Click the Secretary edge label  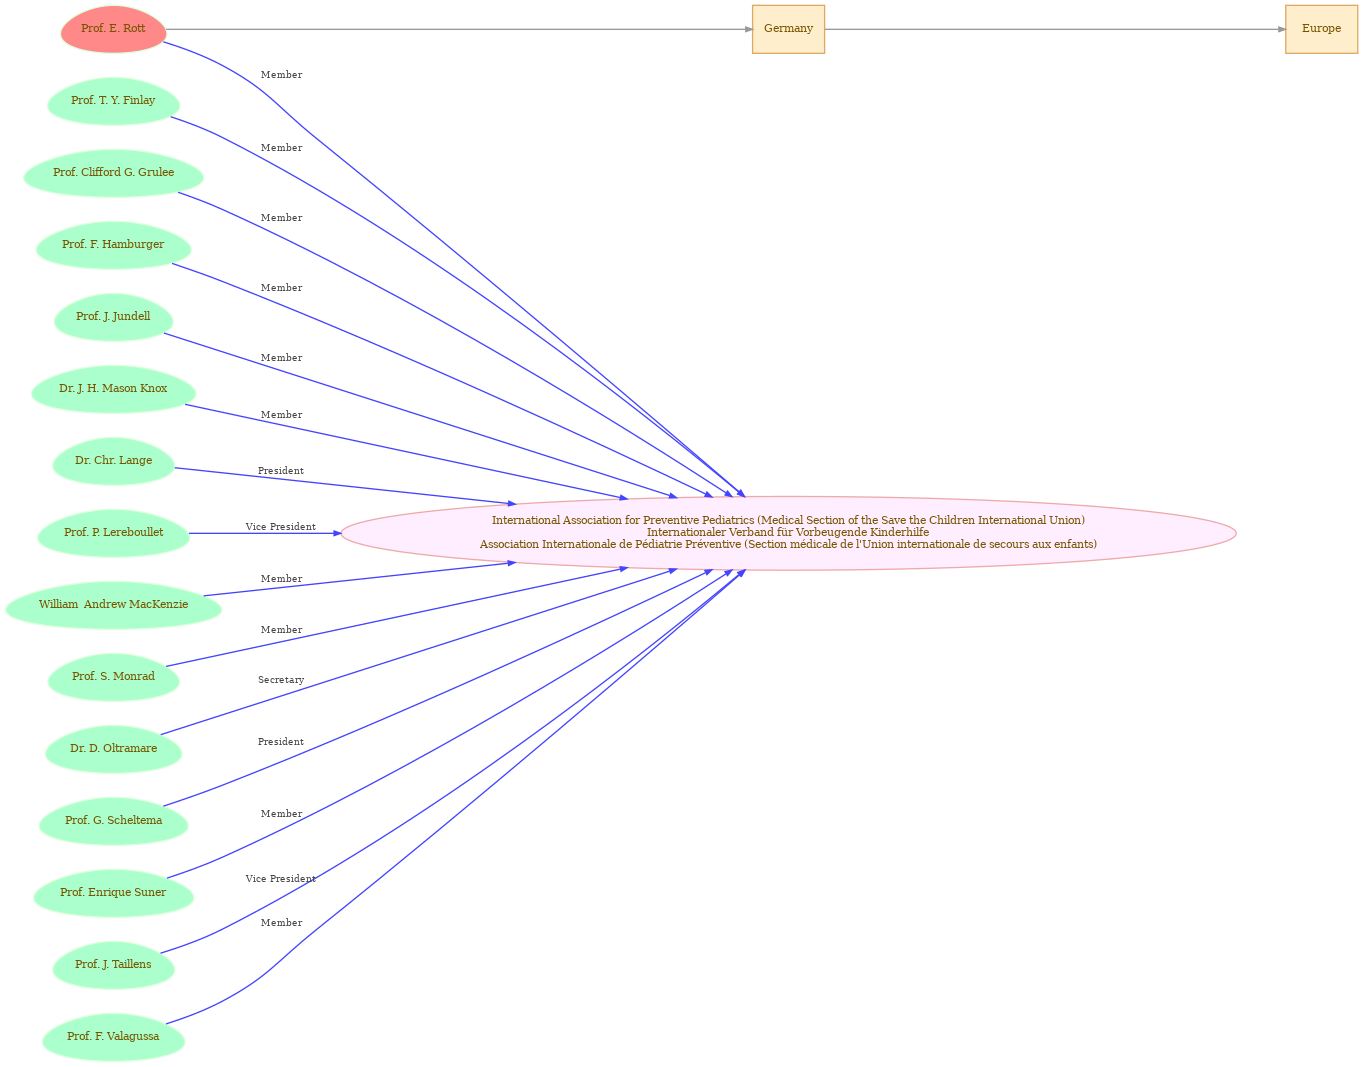click(x=281, y=680)
